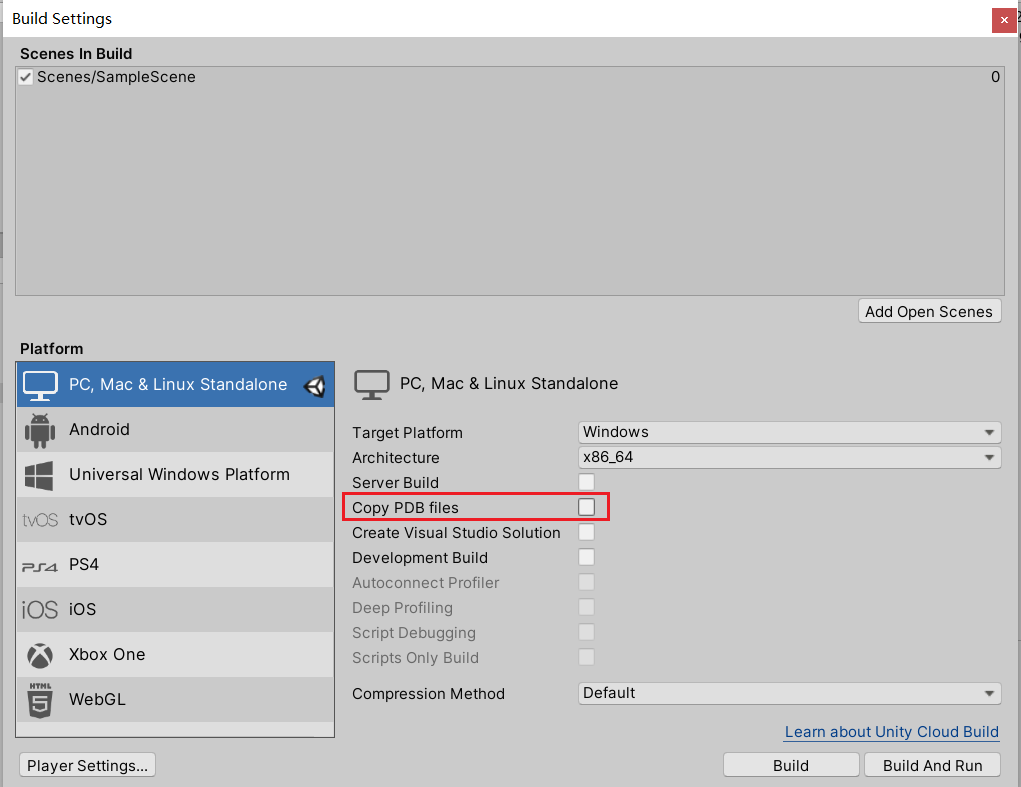
Task: Select Xbox One platform row
Action: [x=175, y=655]
